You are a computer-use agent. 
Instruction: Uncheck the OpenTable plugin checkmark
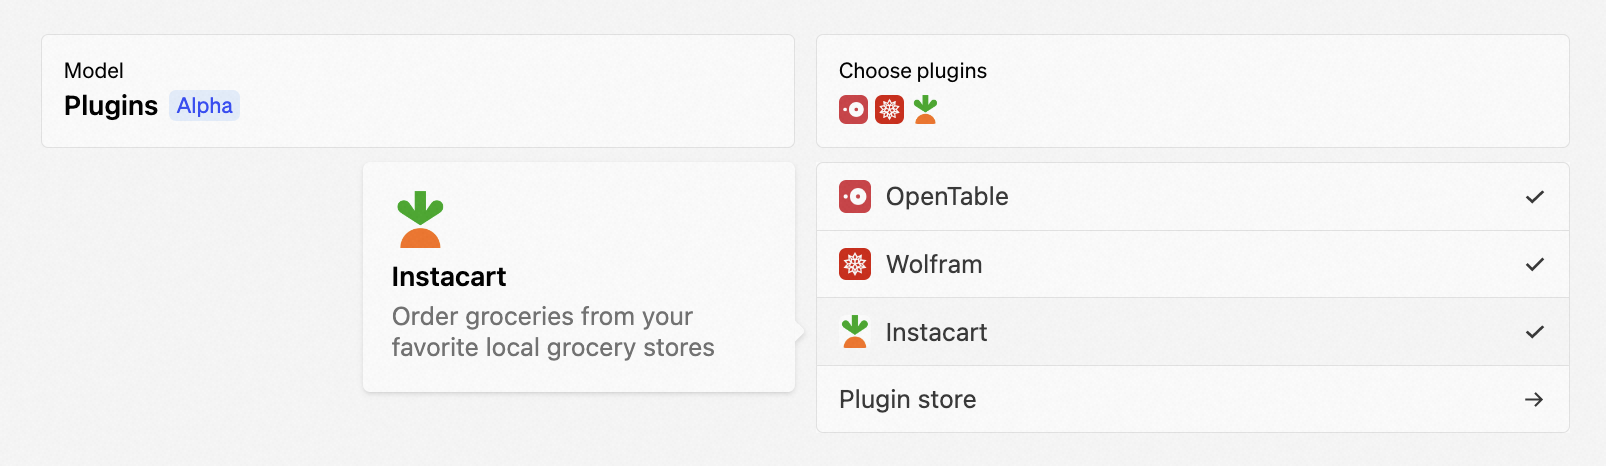tap(1535, 197)
